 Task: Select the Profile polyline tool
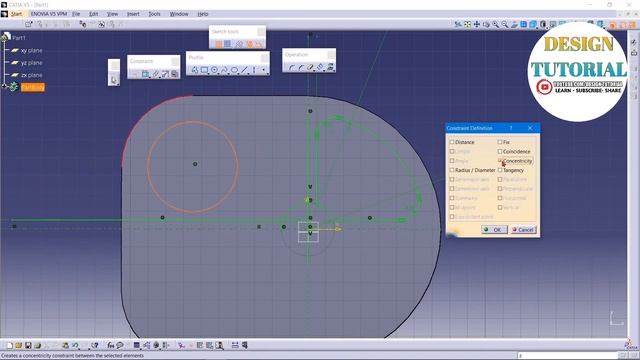coord(195,70)
